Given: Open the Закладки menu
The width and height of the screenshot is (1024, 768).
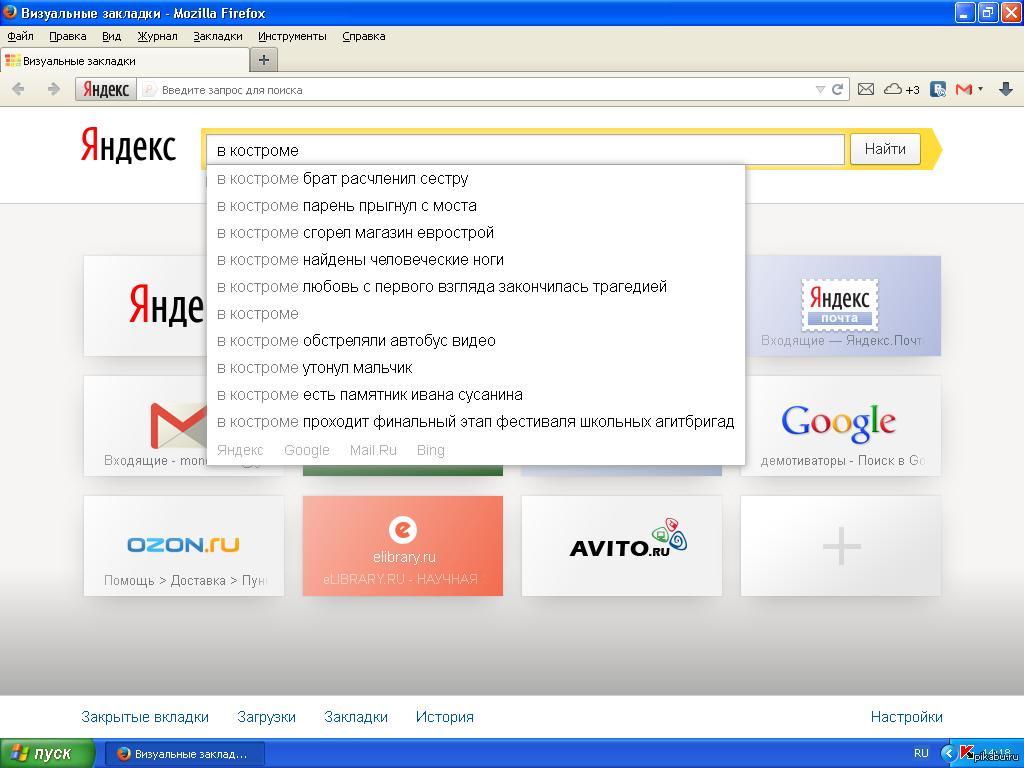Looking at the screenshot, I should click(x=217, y=37).
